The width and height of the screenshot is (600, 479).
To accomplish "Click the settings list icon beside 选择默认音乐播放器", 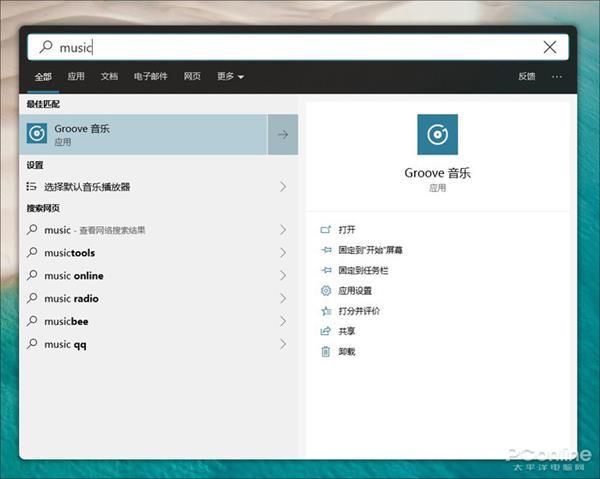I will 31,186.
